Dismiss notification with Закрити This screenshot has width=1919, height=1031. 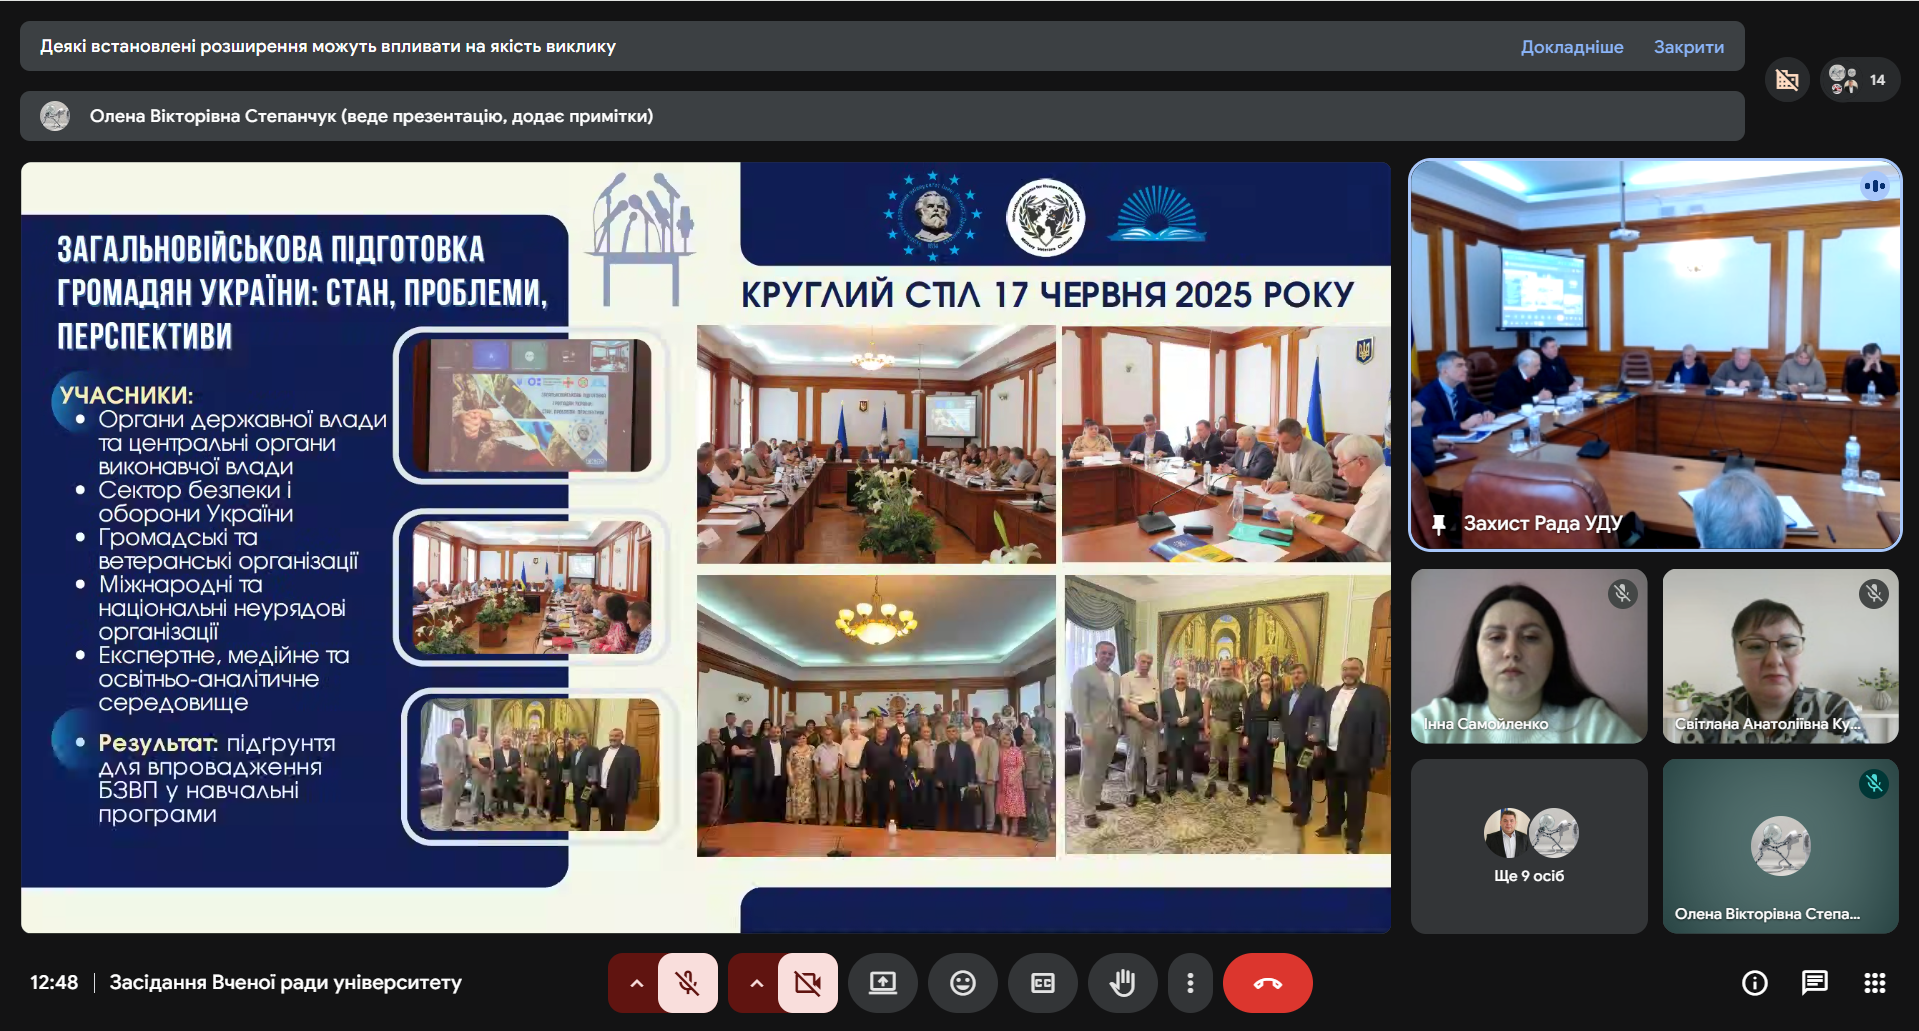click(1688, 47)
